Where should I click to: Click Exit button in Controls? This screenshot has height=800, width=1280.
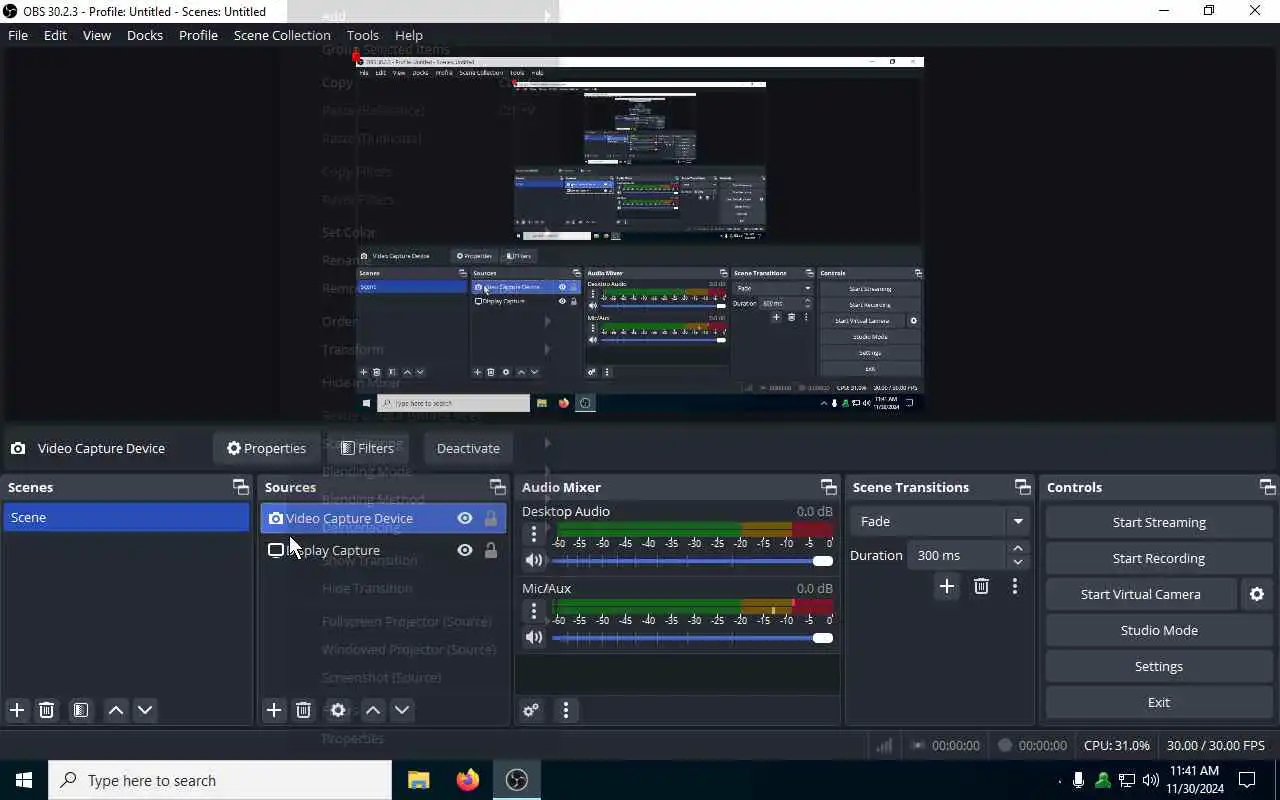point(1159,702)
